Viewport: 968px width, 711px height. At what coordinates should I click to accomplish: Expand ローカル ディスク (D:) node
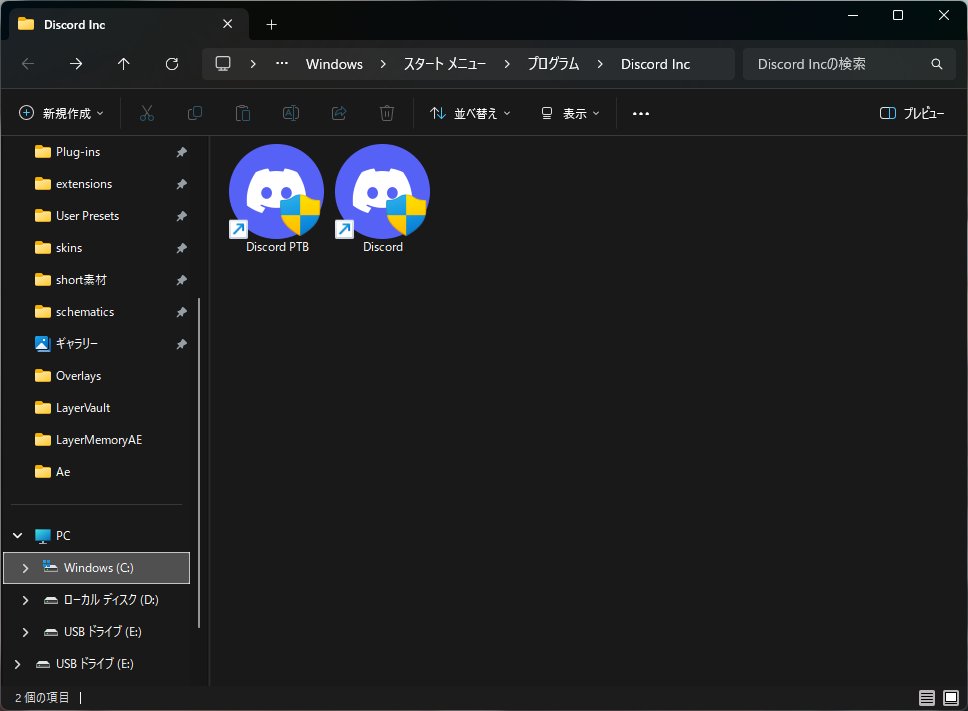(x=25, y=600)
